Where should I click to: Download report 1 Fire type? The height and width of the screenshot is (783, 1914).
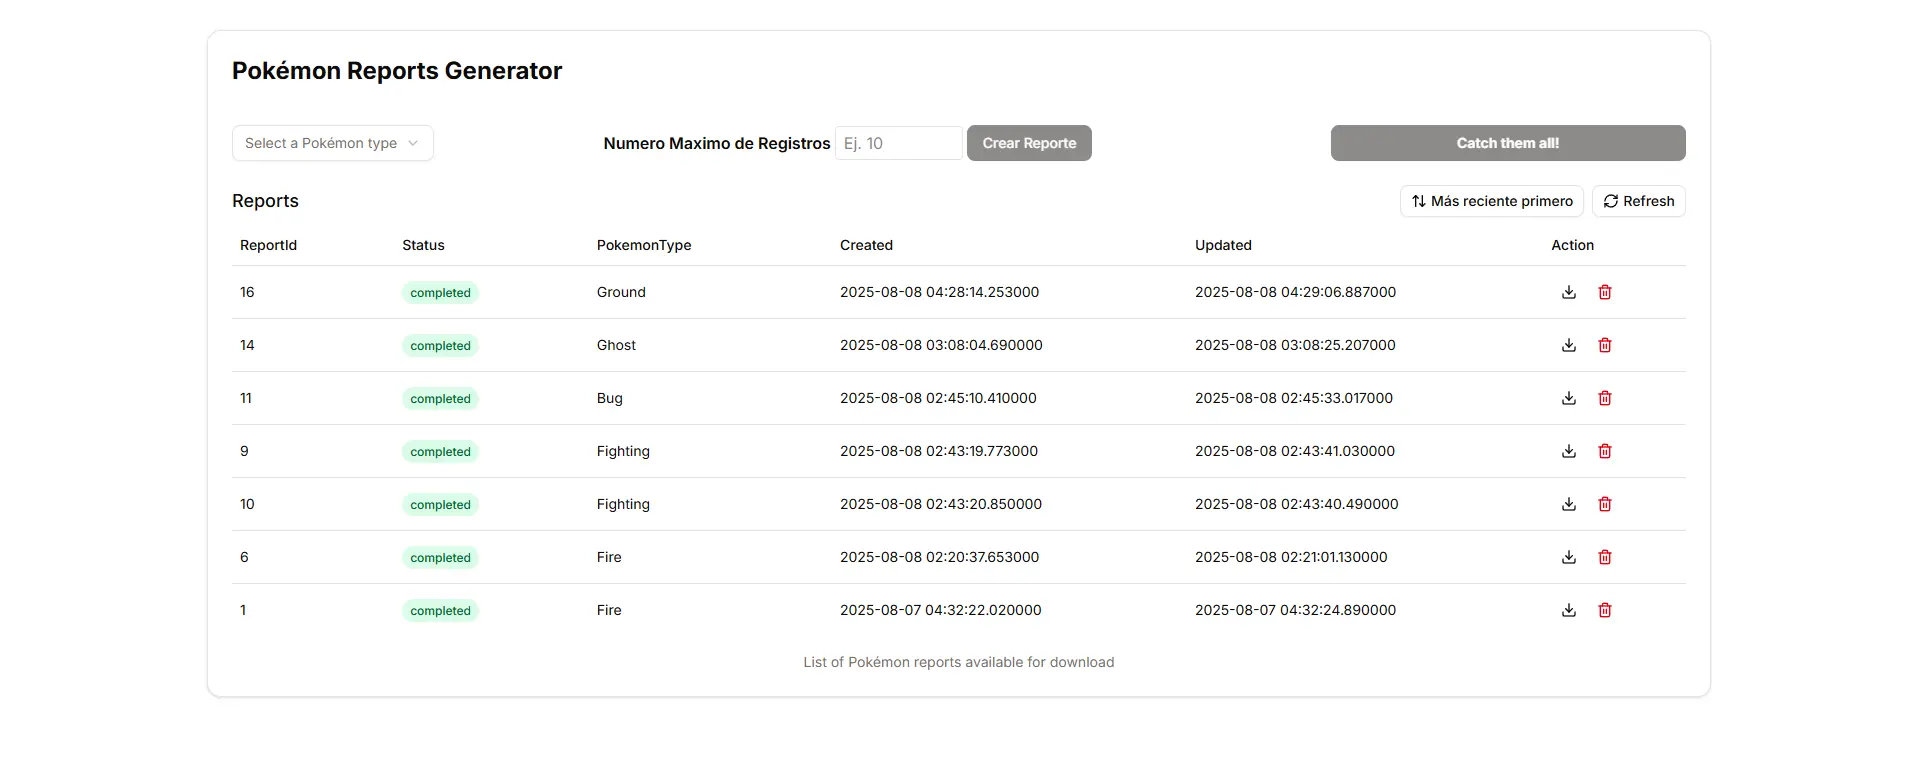coord(1568,610)
